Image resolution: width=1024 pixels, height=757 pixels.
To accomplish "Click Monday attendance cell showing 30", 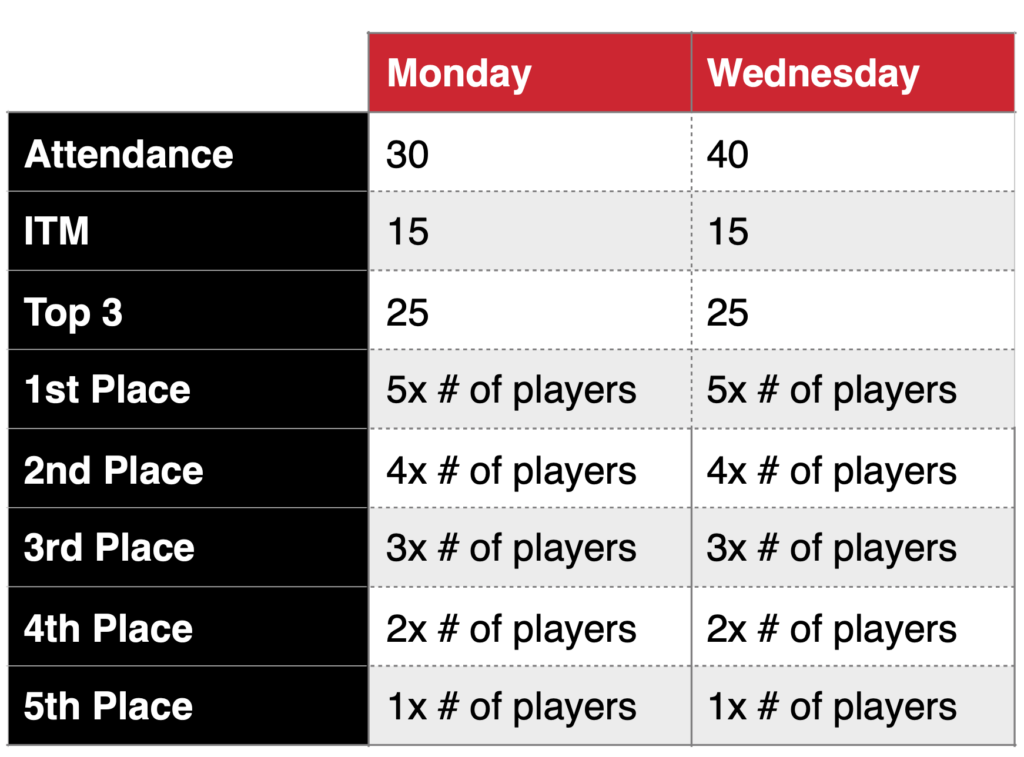I will coord(530,152).
